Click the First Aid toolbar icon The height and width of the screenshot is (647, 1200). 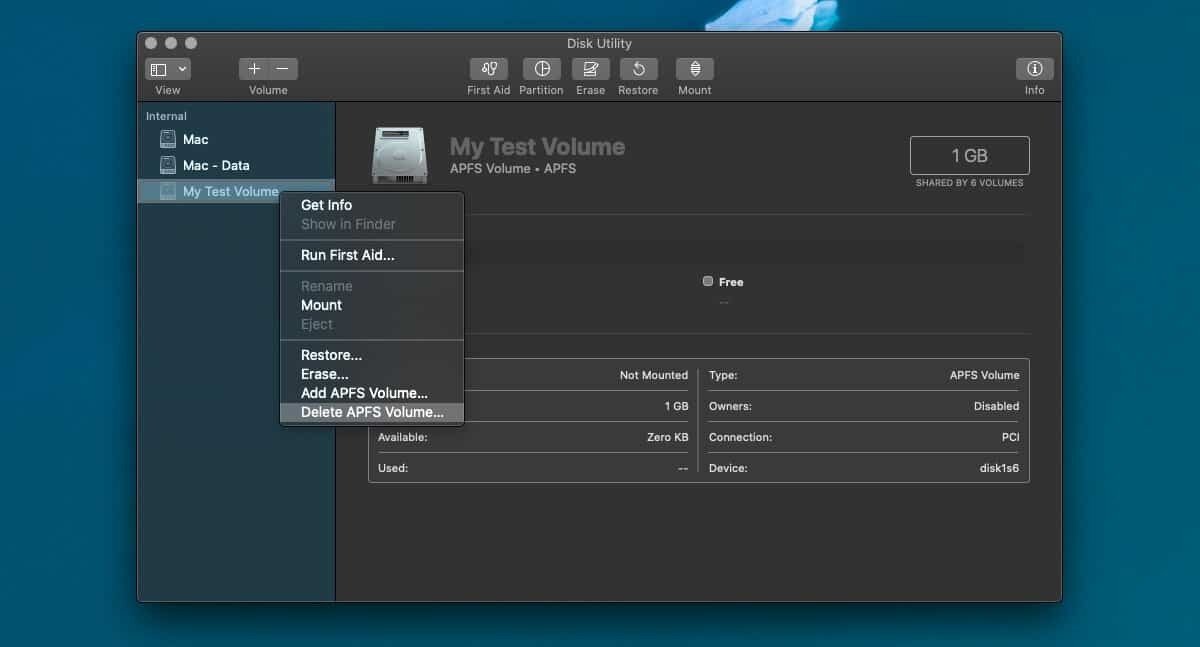(488, 69)
